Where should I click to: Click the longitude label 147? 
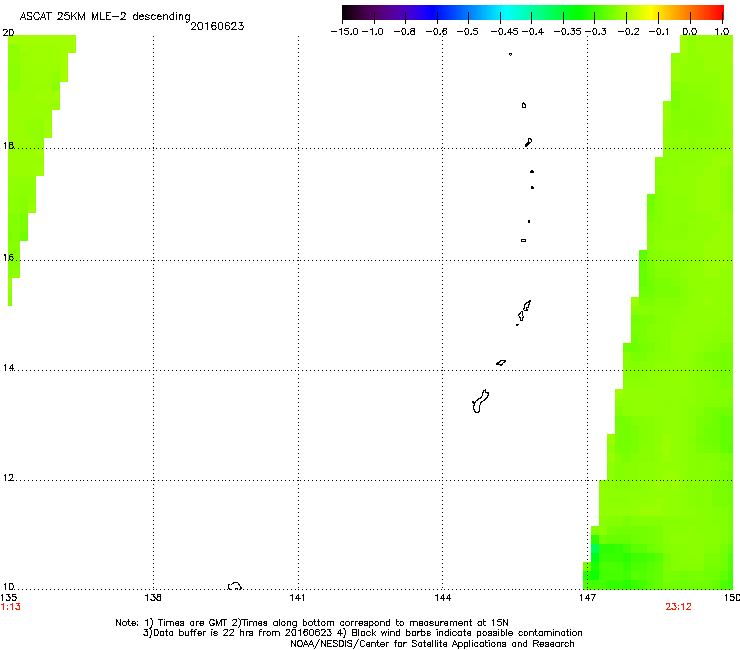pyautogui.click(x=587, y=598)
